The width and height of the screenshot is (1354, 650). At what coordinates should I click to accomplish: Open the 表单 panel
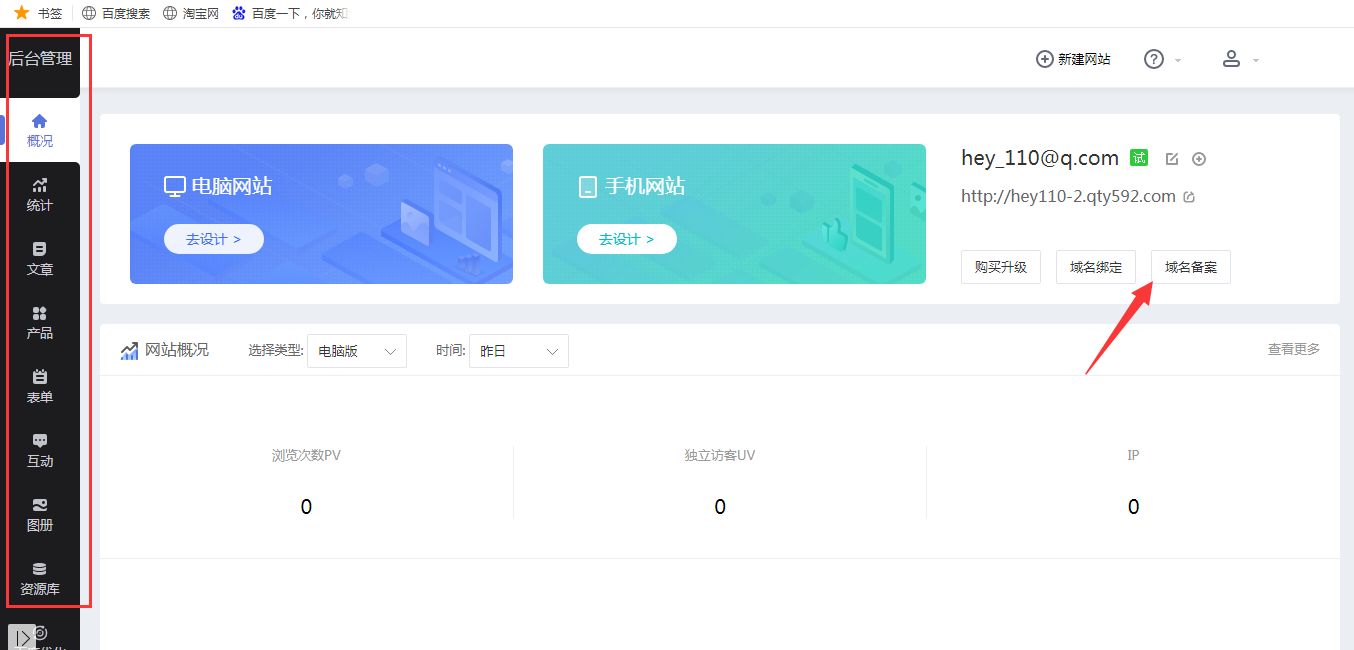[x=39, y=386]
